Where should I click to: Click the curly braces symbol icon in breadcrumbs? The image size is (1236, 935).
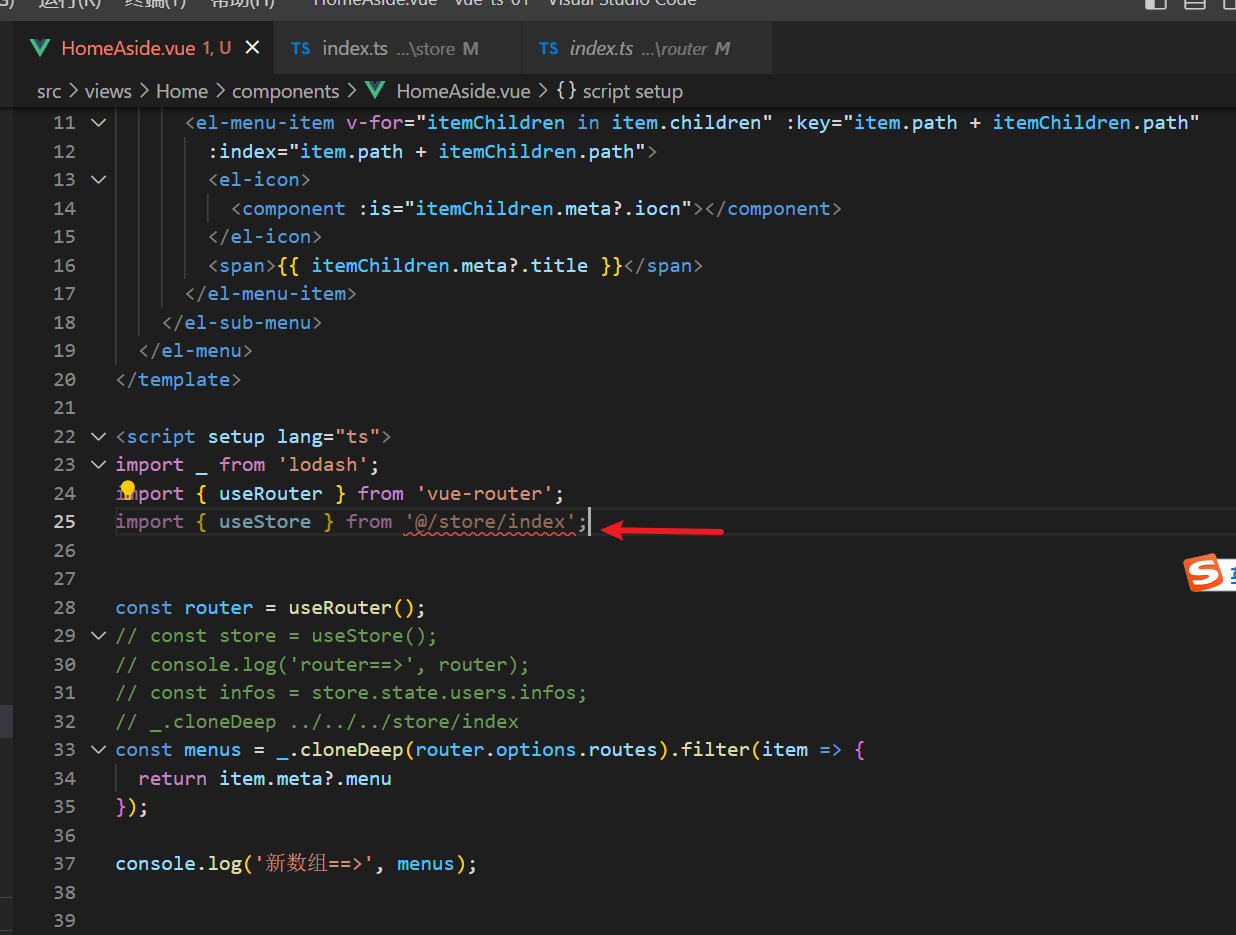[566, 91]
